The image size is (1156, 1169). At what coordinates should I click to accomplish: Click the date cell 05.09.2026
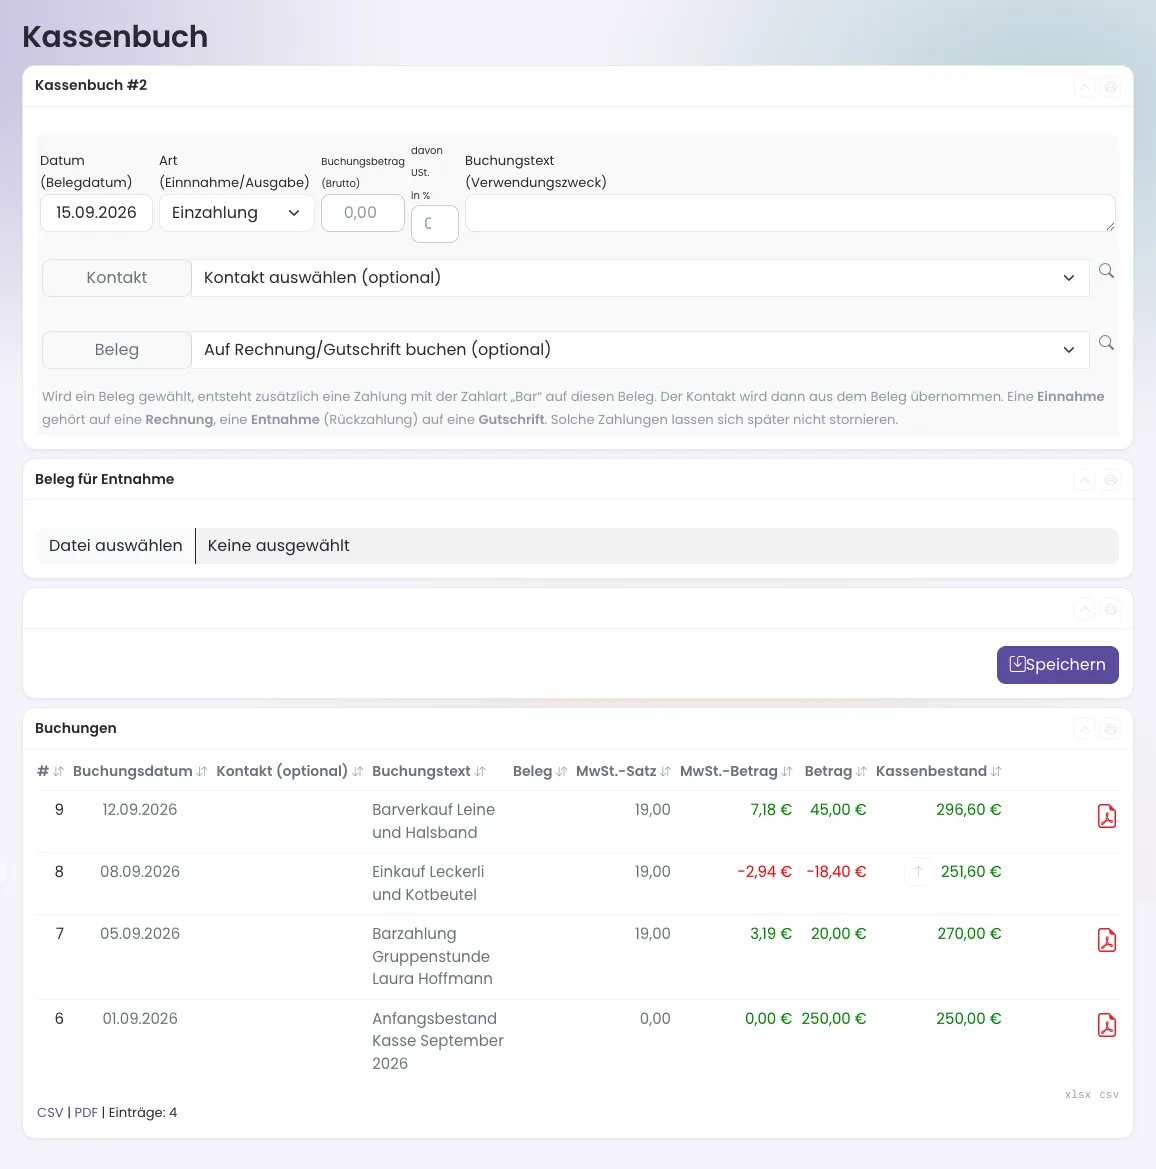pos(140,934)
